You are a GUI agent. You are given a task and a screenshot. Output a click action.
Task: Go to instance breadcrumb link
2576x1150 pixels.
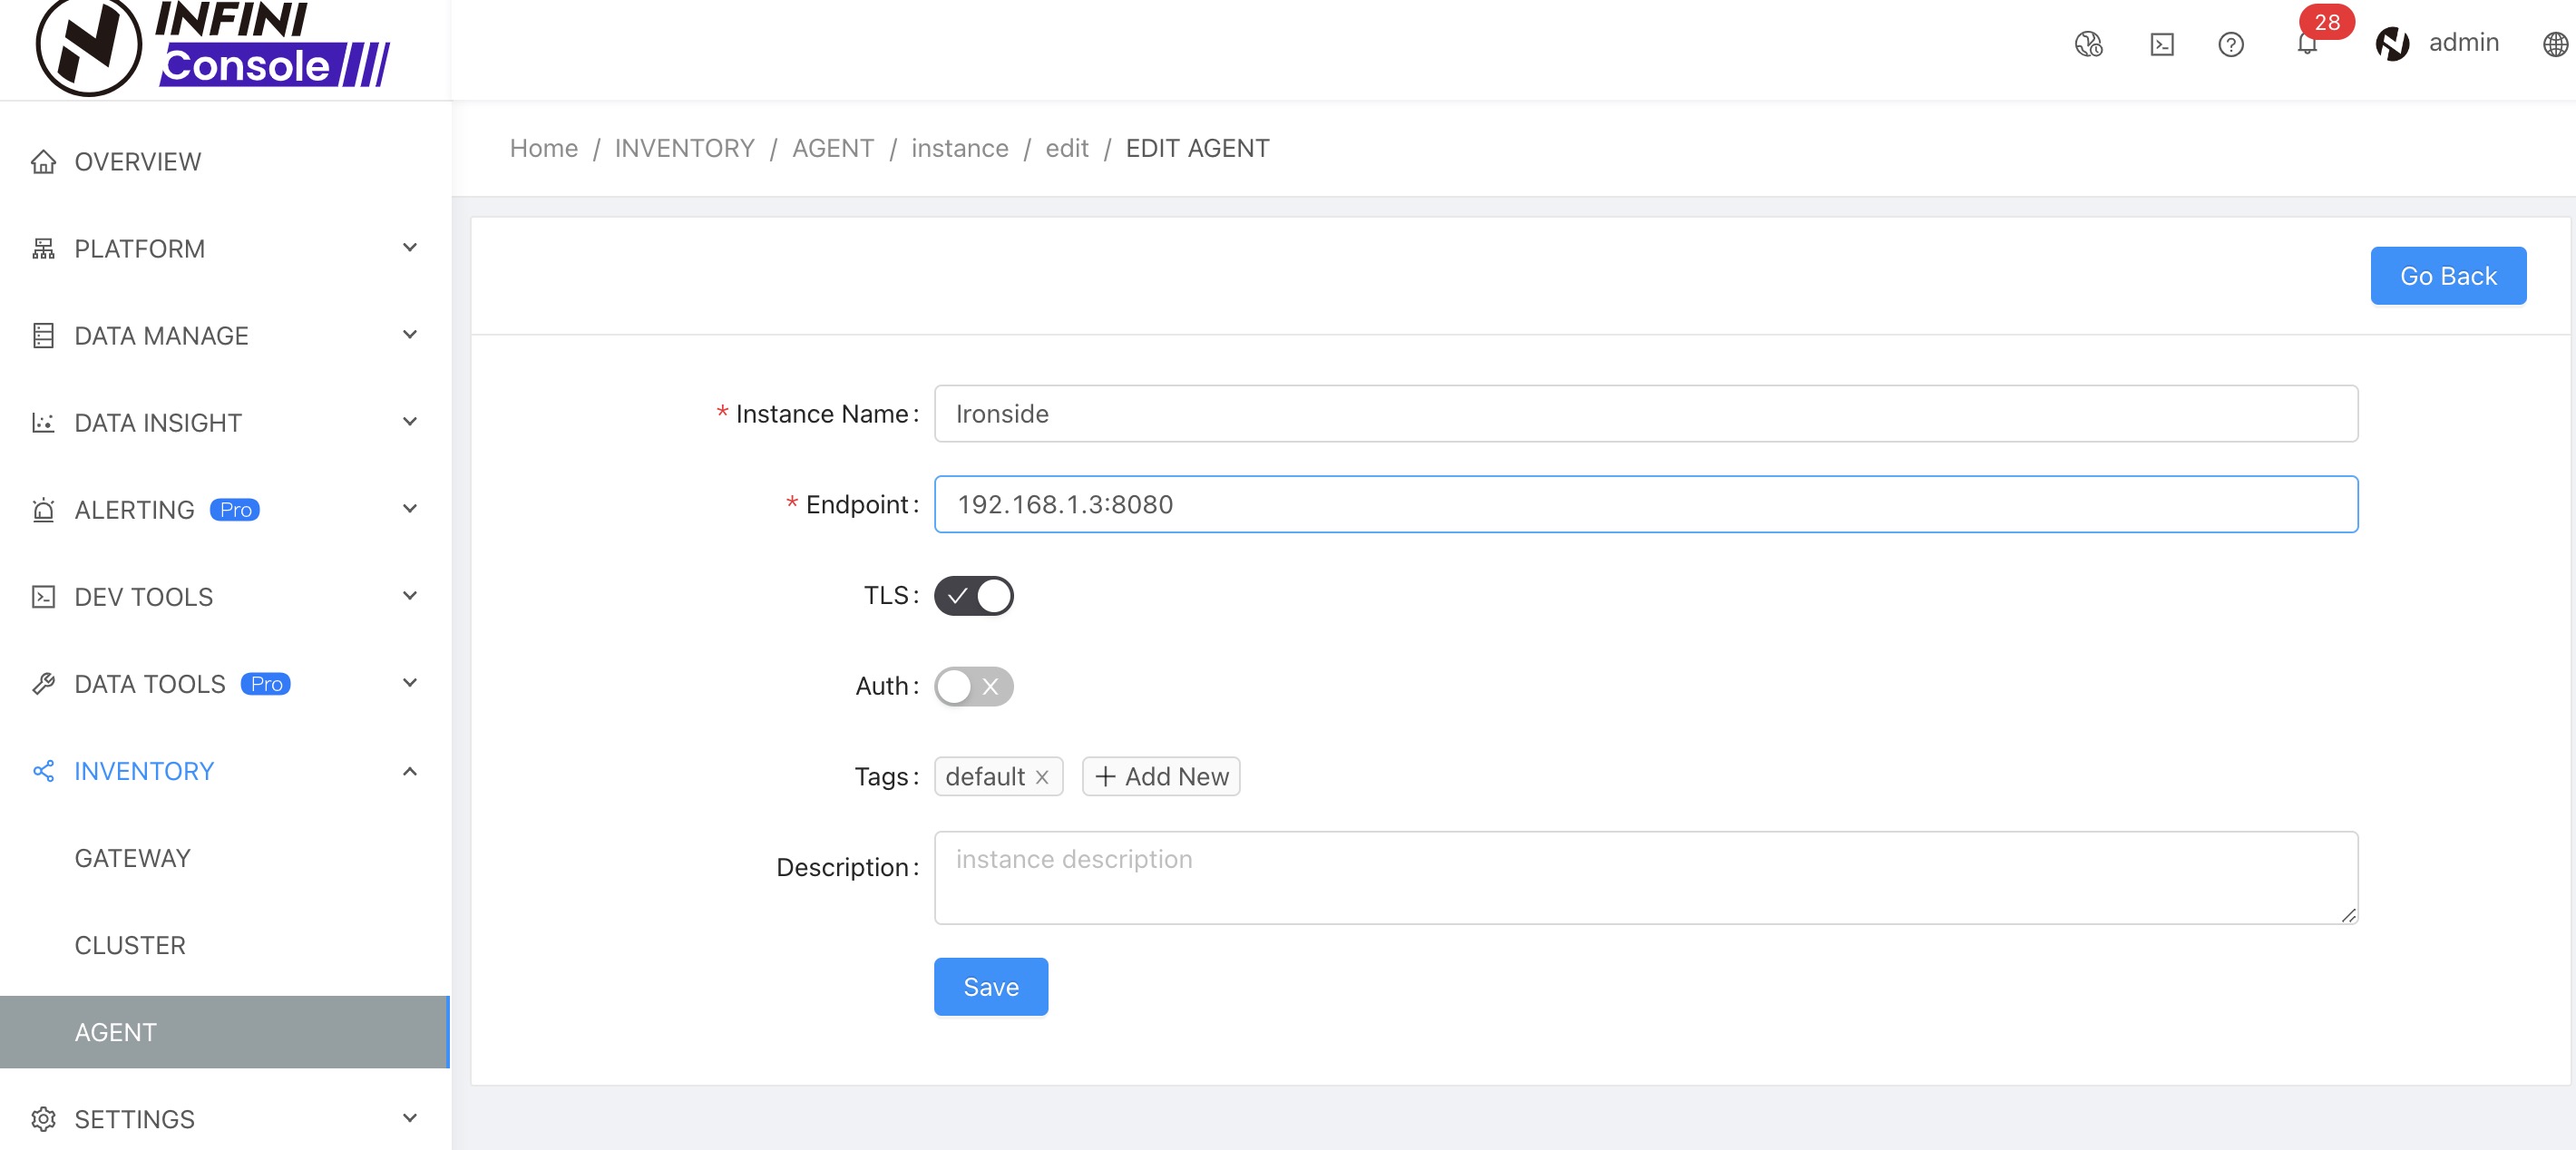point(959,148)
